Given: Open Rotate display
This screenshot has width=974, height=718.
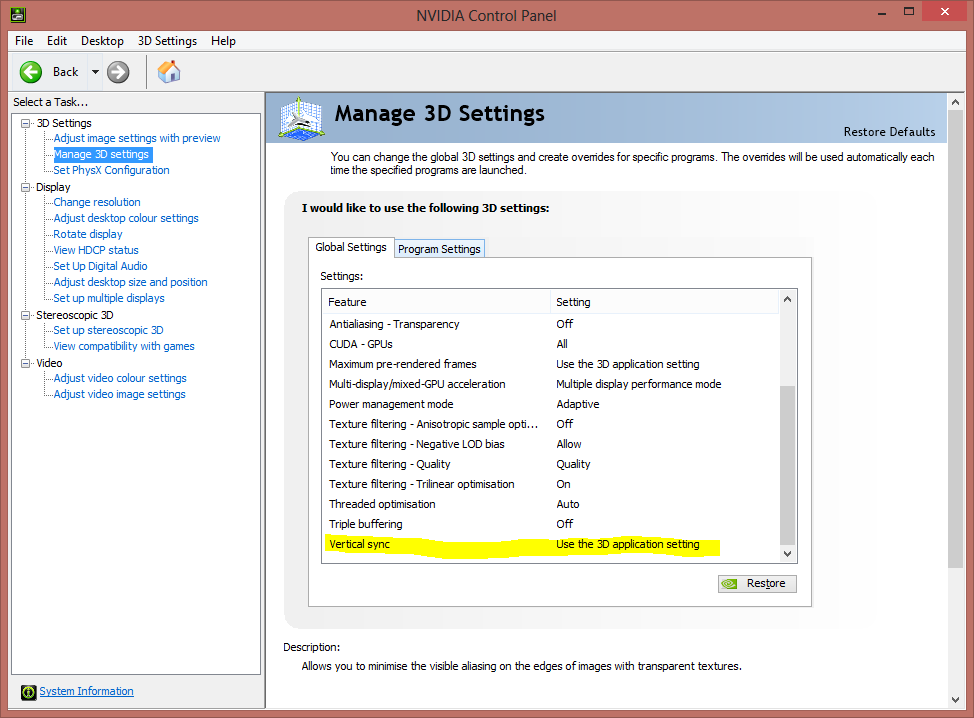Looking at the screenshot, I should point(88,234).
